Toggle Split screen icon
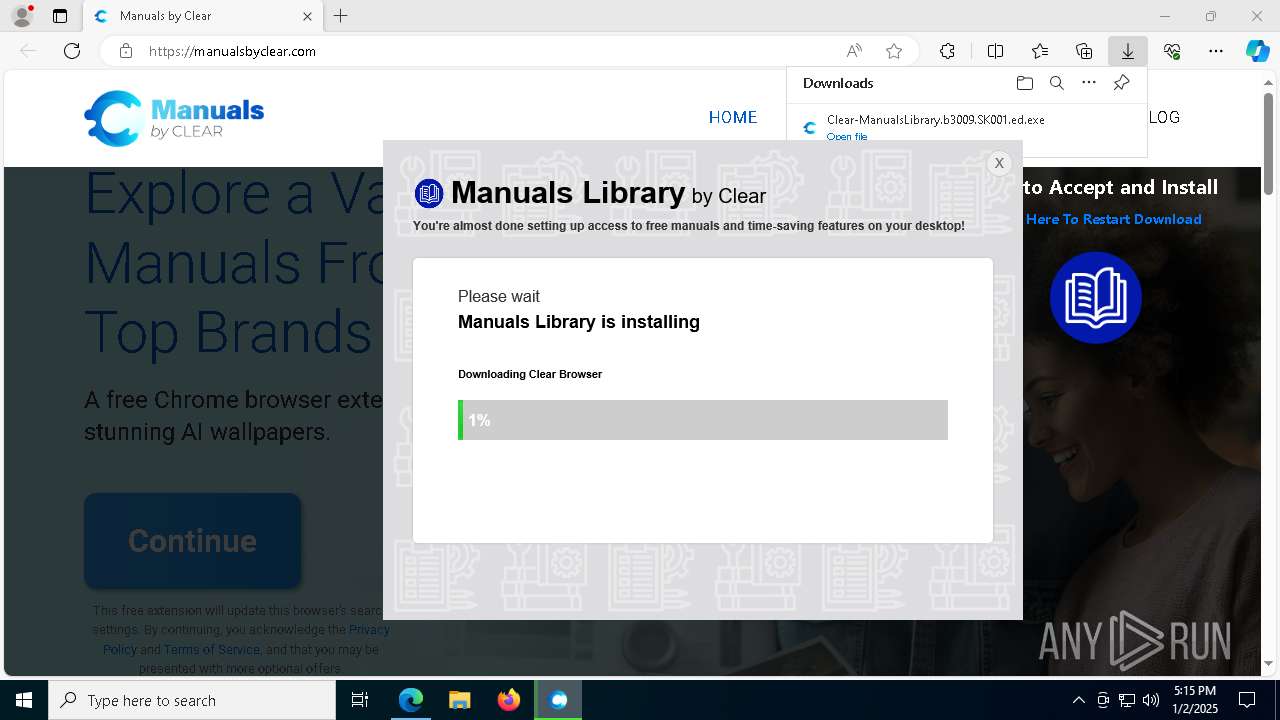Viewport: 1280px width, 720px height. pos(995,51)
